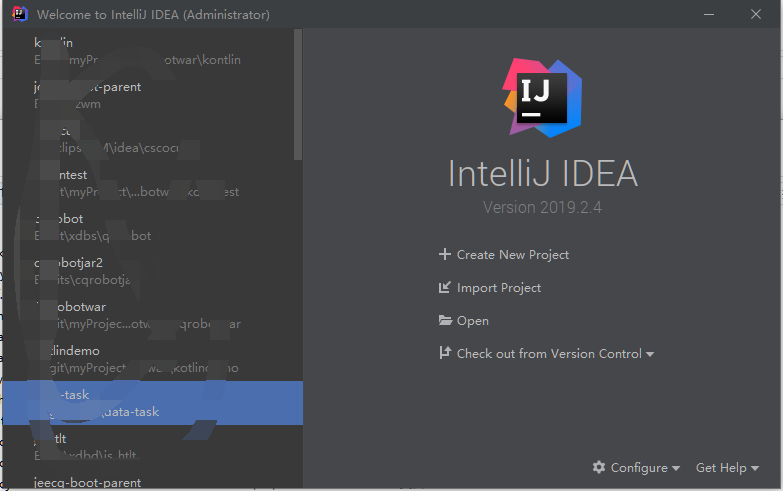This screenshot has width=783, height=491.
Task: Open the recent project ending in ntest
Action: tap(152, 183)
